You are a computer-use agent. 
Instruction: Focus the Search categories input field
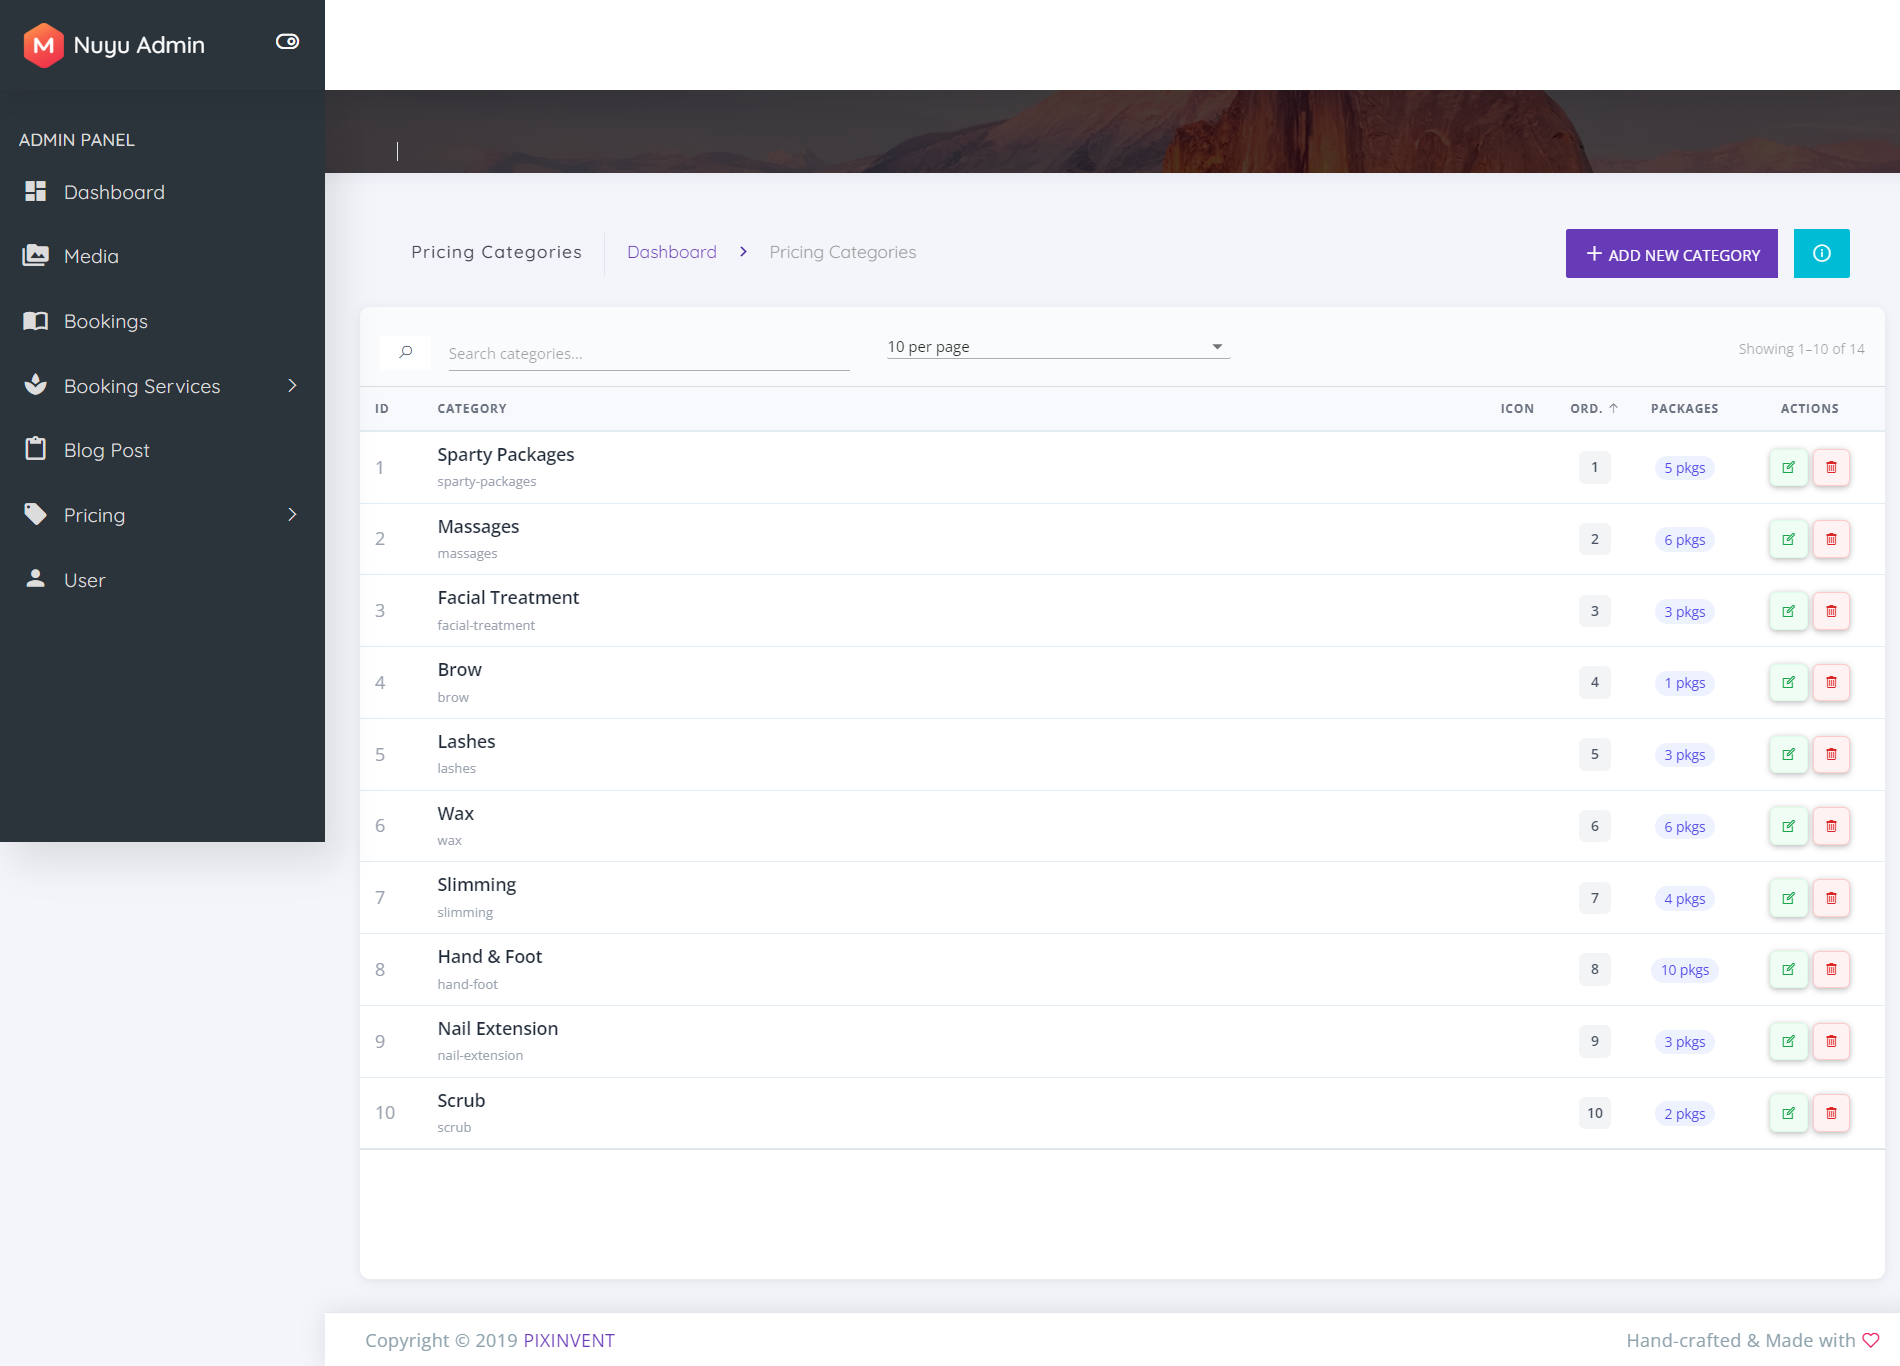tap(649, 354)
